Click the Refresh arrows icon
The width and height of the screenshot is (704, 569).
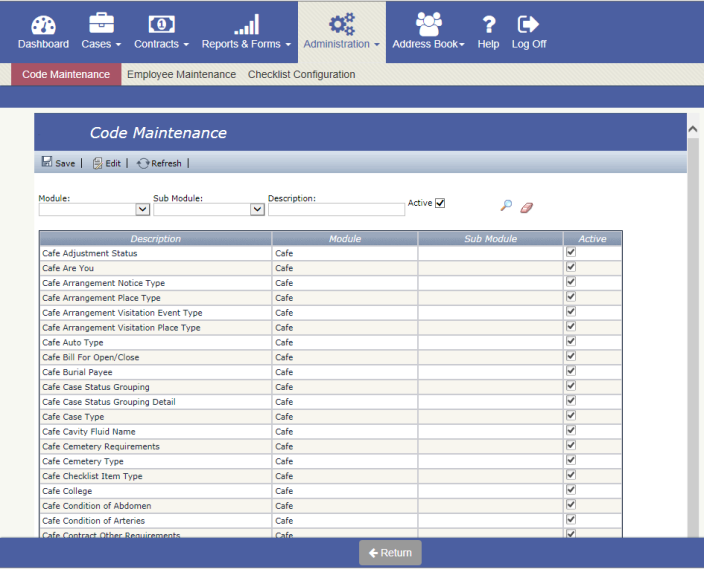(x=143, y=163)
